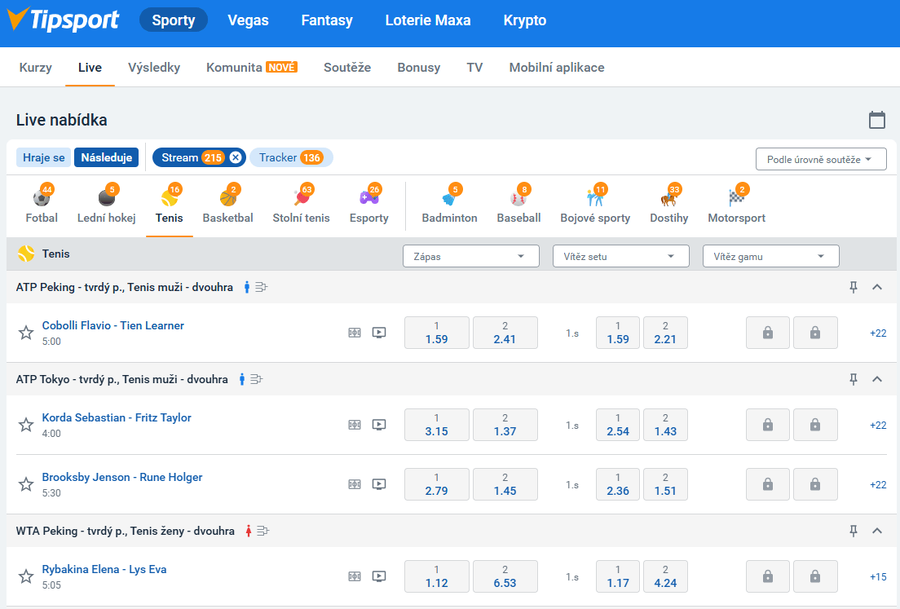Open the calendar icon beside Live nabídka
The width and height of the screenshot is (900, 609).
pyautogui.click(x=876, y=120)
